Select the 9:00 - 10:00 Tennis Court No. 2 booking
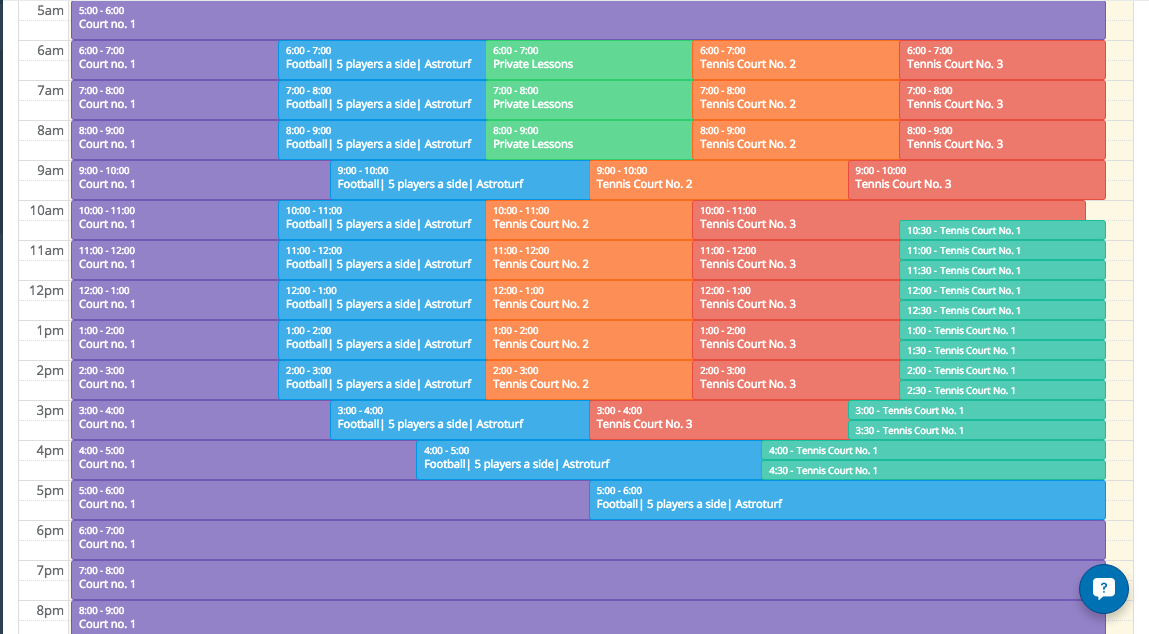The image size is (1149, 634). [x=718, y=179]
